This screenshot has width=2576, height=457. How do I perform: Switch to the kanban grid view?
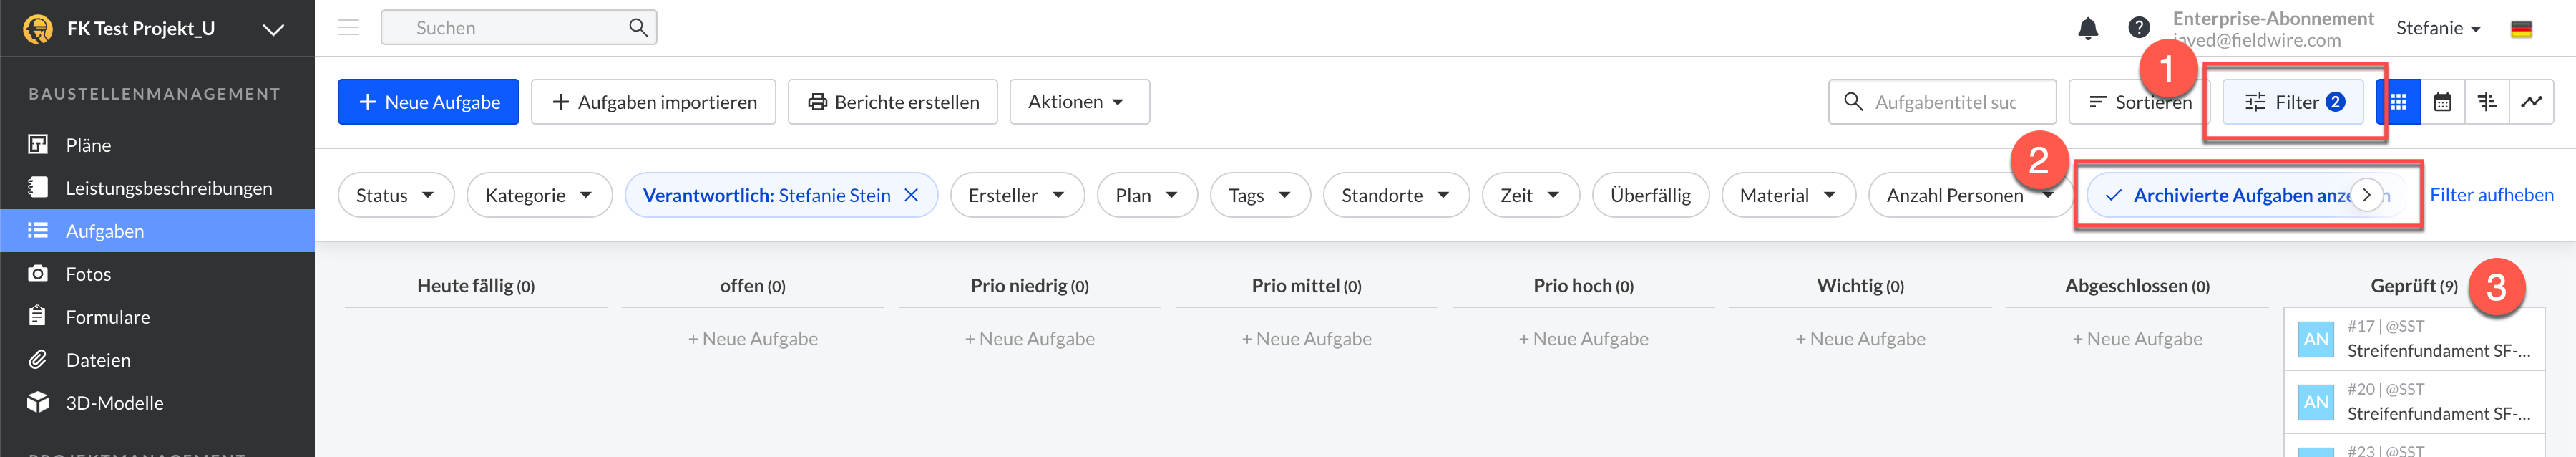coord(2398,102)
